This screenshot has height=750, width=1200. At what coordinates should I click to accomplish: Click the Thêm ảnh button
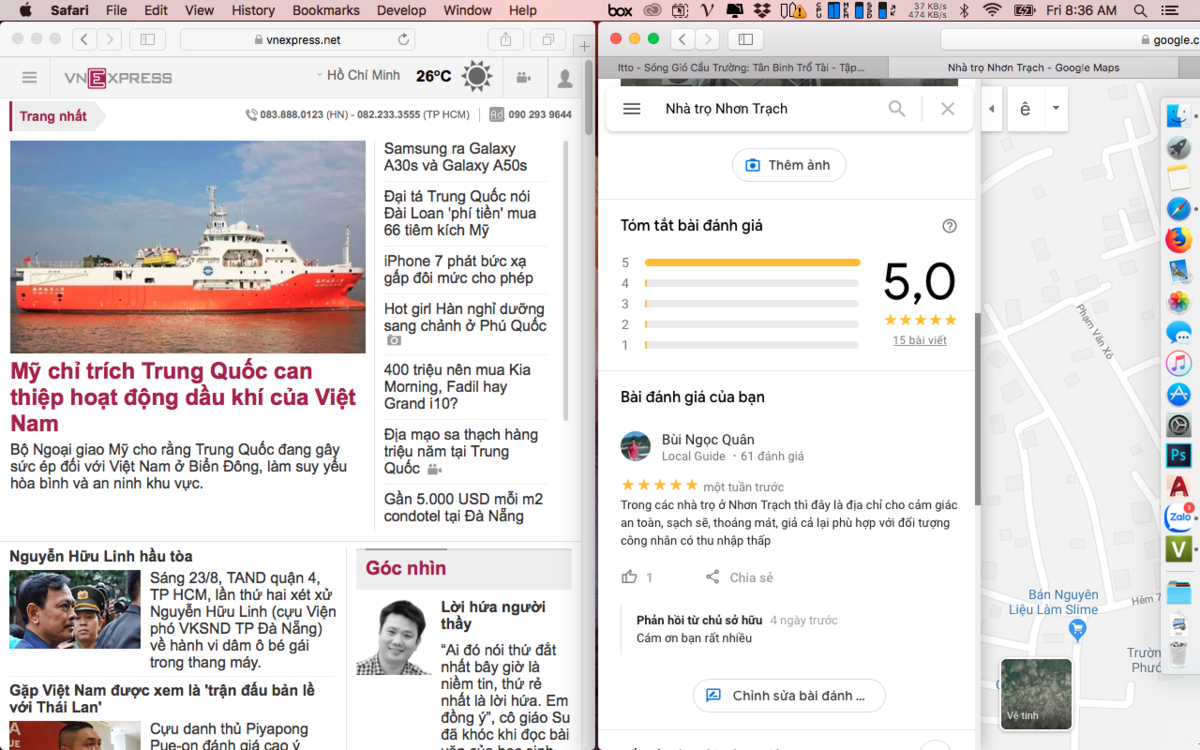789,165
